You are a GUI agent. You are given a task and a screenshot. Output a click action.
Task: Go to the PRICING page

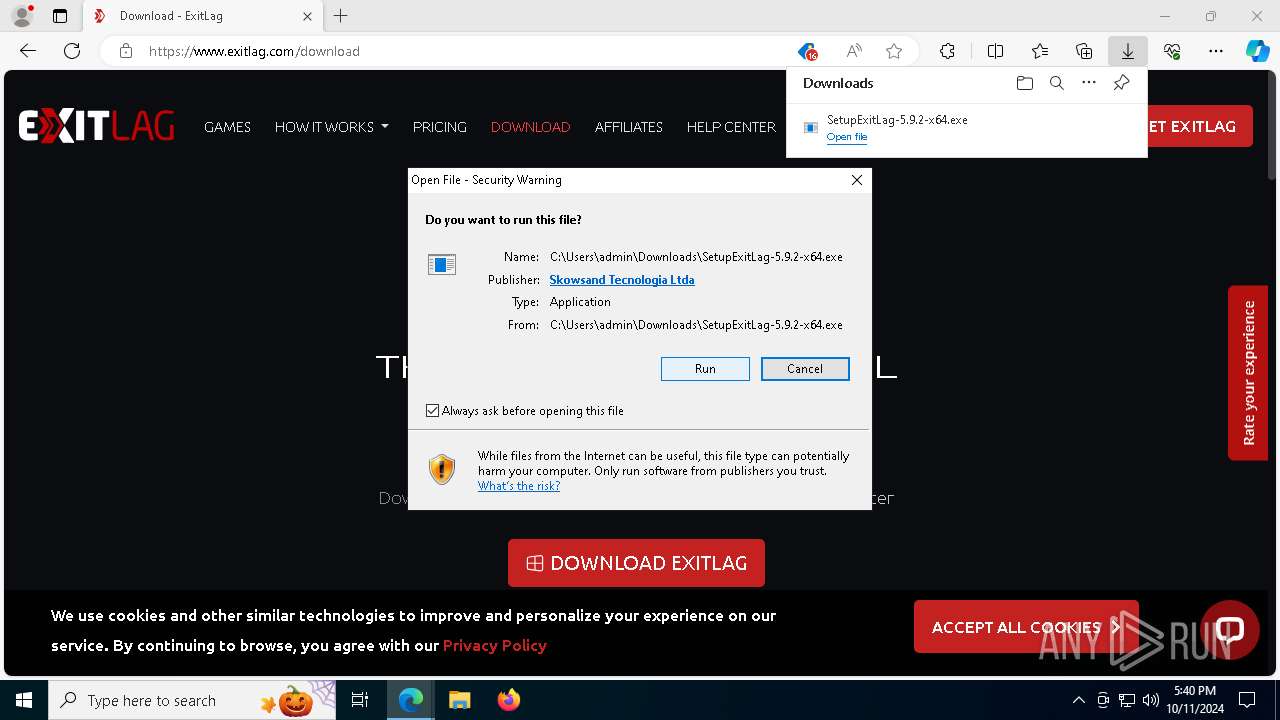point(439,127)
